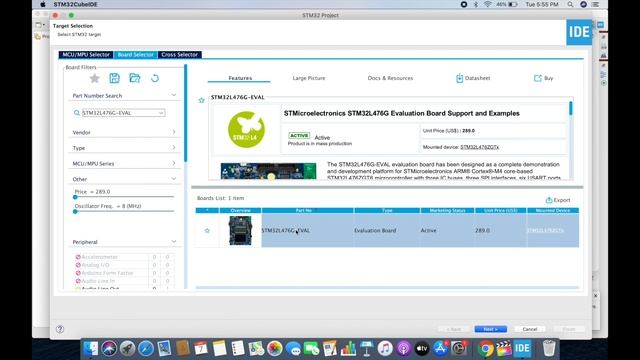
Task: Save the current board search filters
Action: pos(114,78)
